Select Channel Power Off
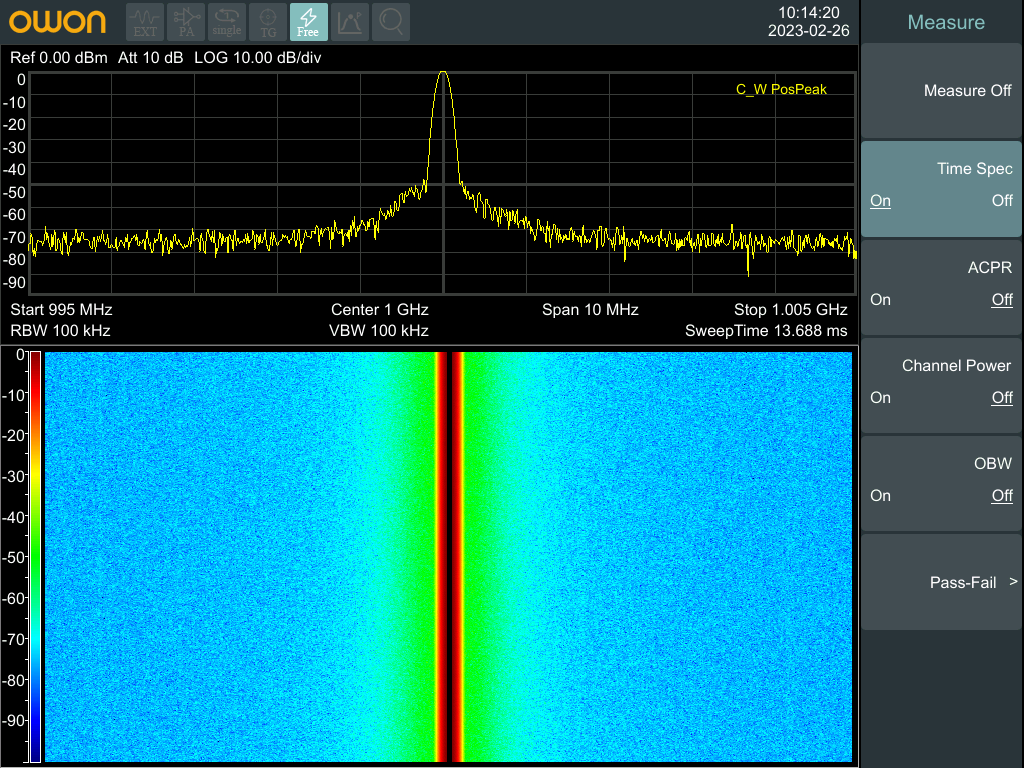Image resolution: width=1024 pixels, height=768 pixels. 1002,398
